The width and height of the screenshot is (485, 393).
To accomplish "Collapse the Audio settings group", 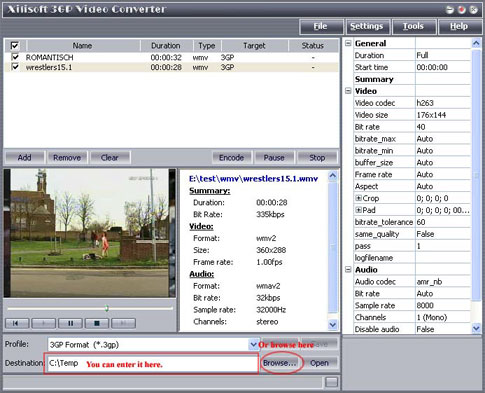I will tap(348, 269).
